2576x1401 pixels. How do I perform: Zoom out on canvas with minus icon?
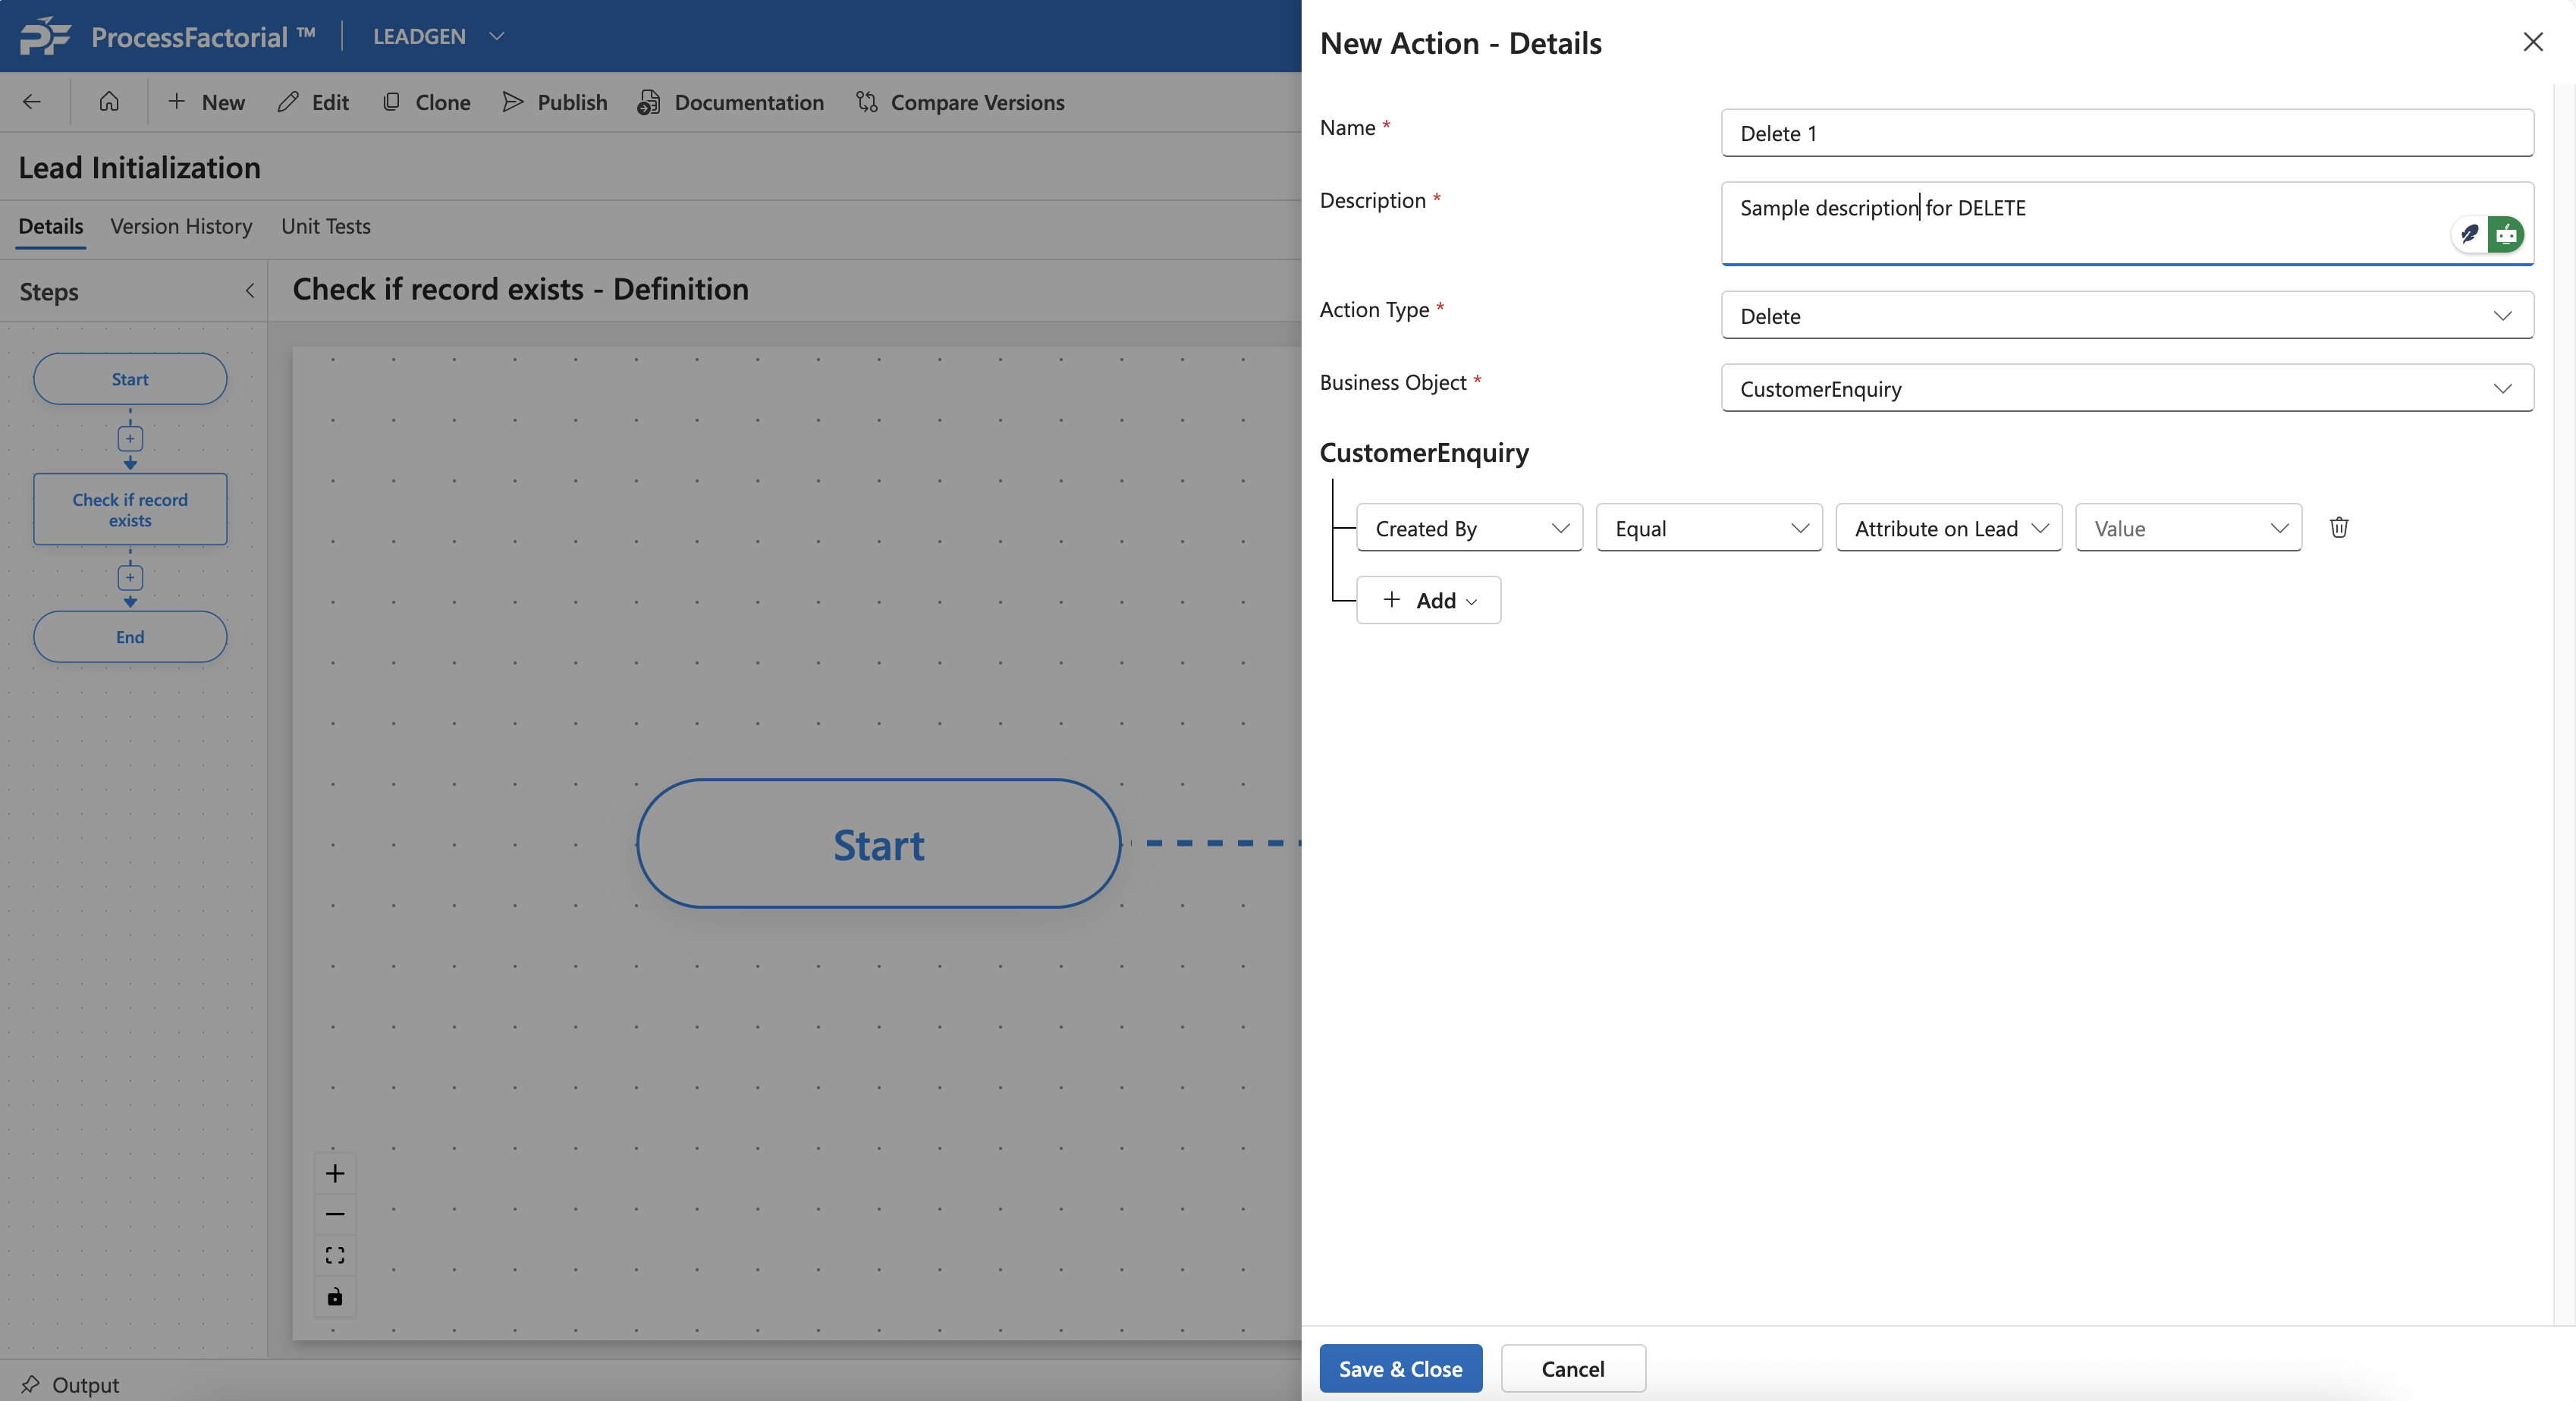coord(335,1214)
